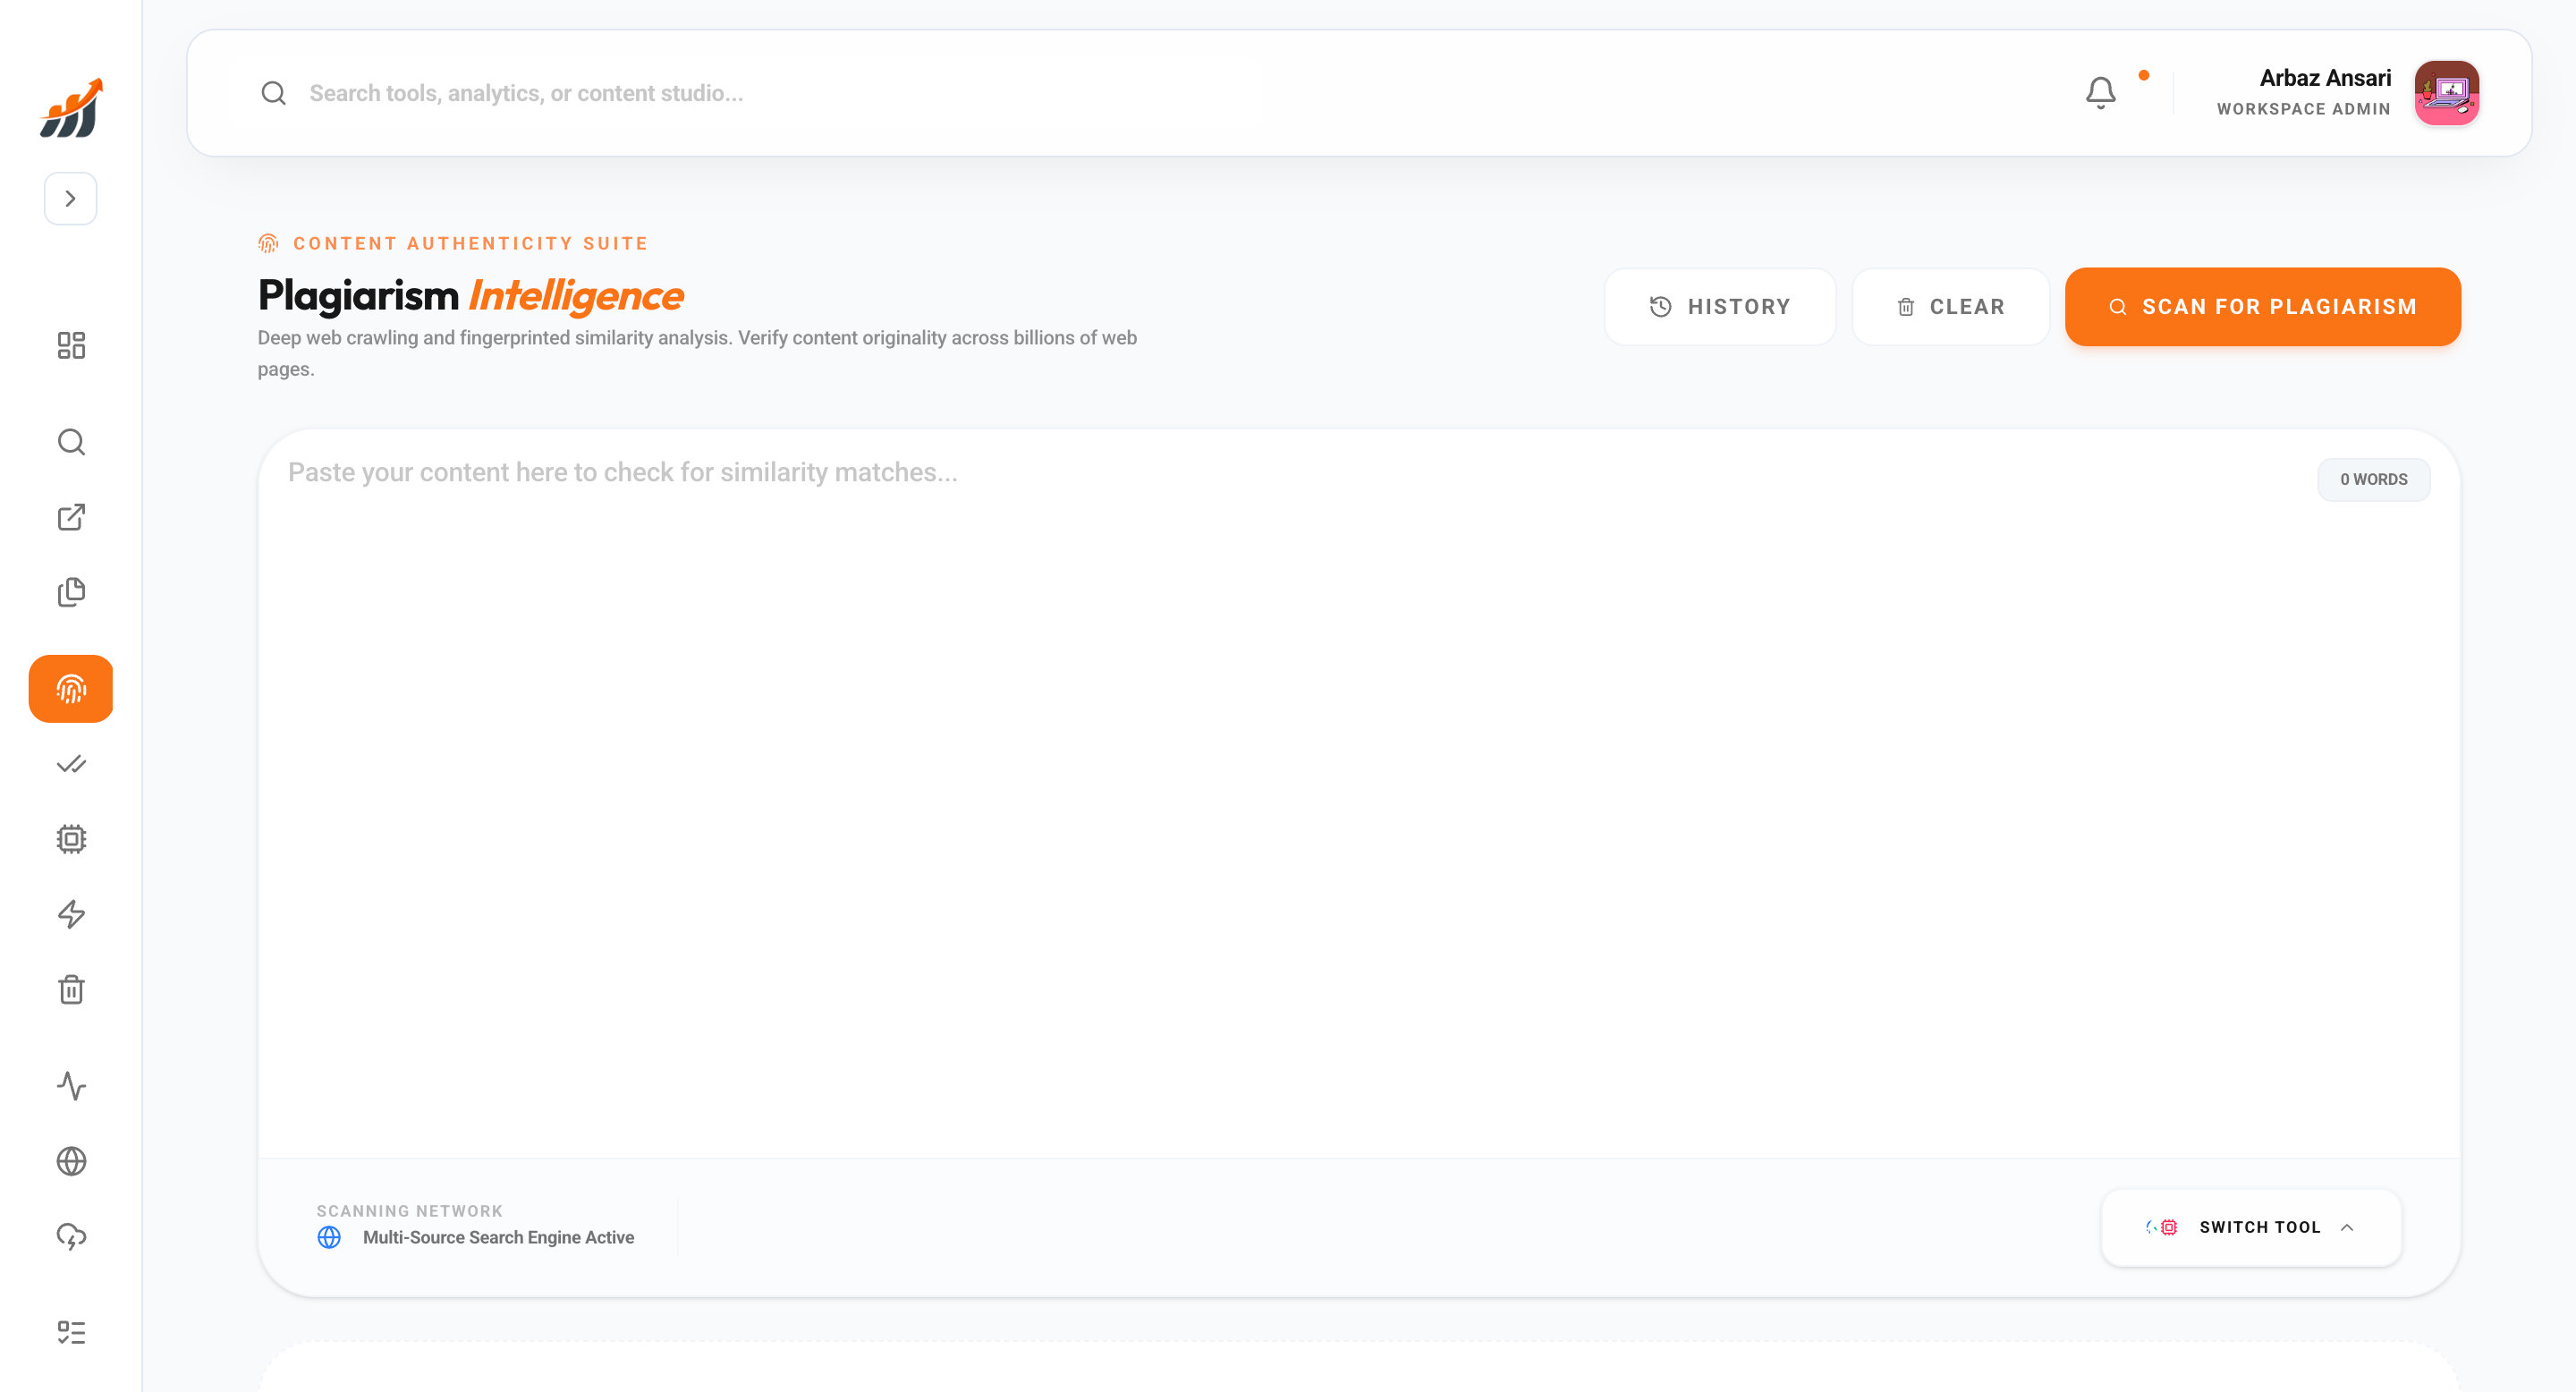Select the activity pulse icon in sidebar
Viewport: 2576px width, 1392px height.
coord(70,1086)
